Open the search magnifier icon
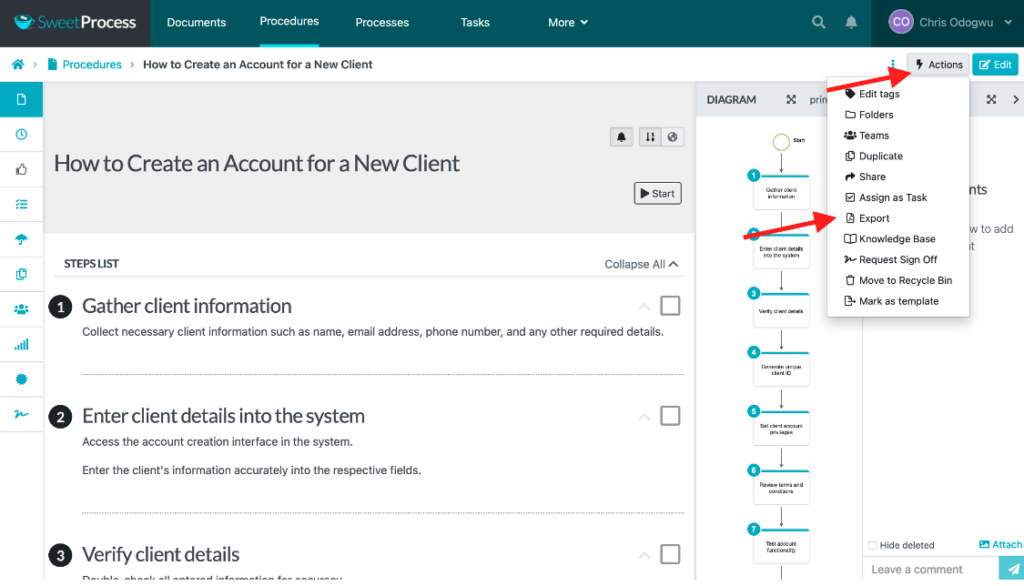 818,22
